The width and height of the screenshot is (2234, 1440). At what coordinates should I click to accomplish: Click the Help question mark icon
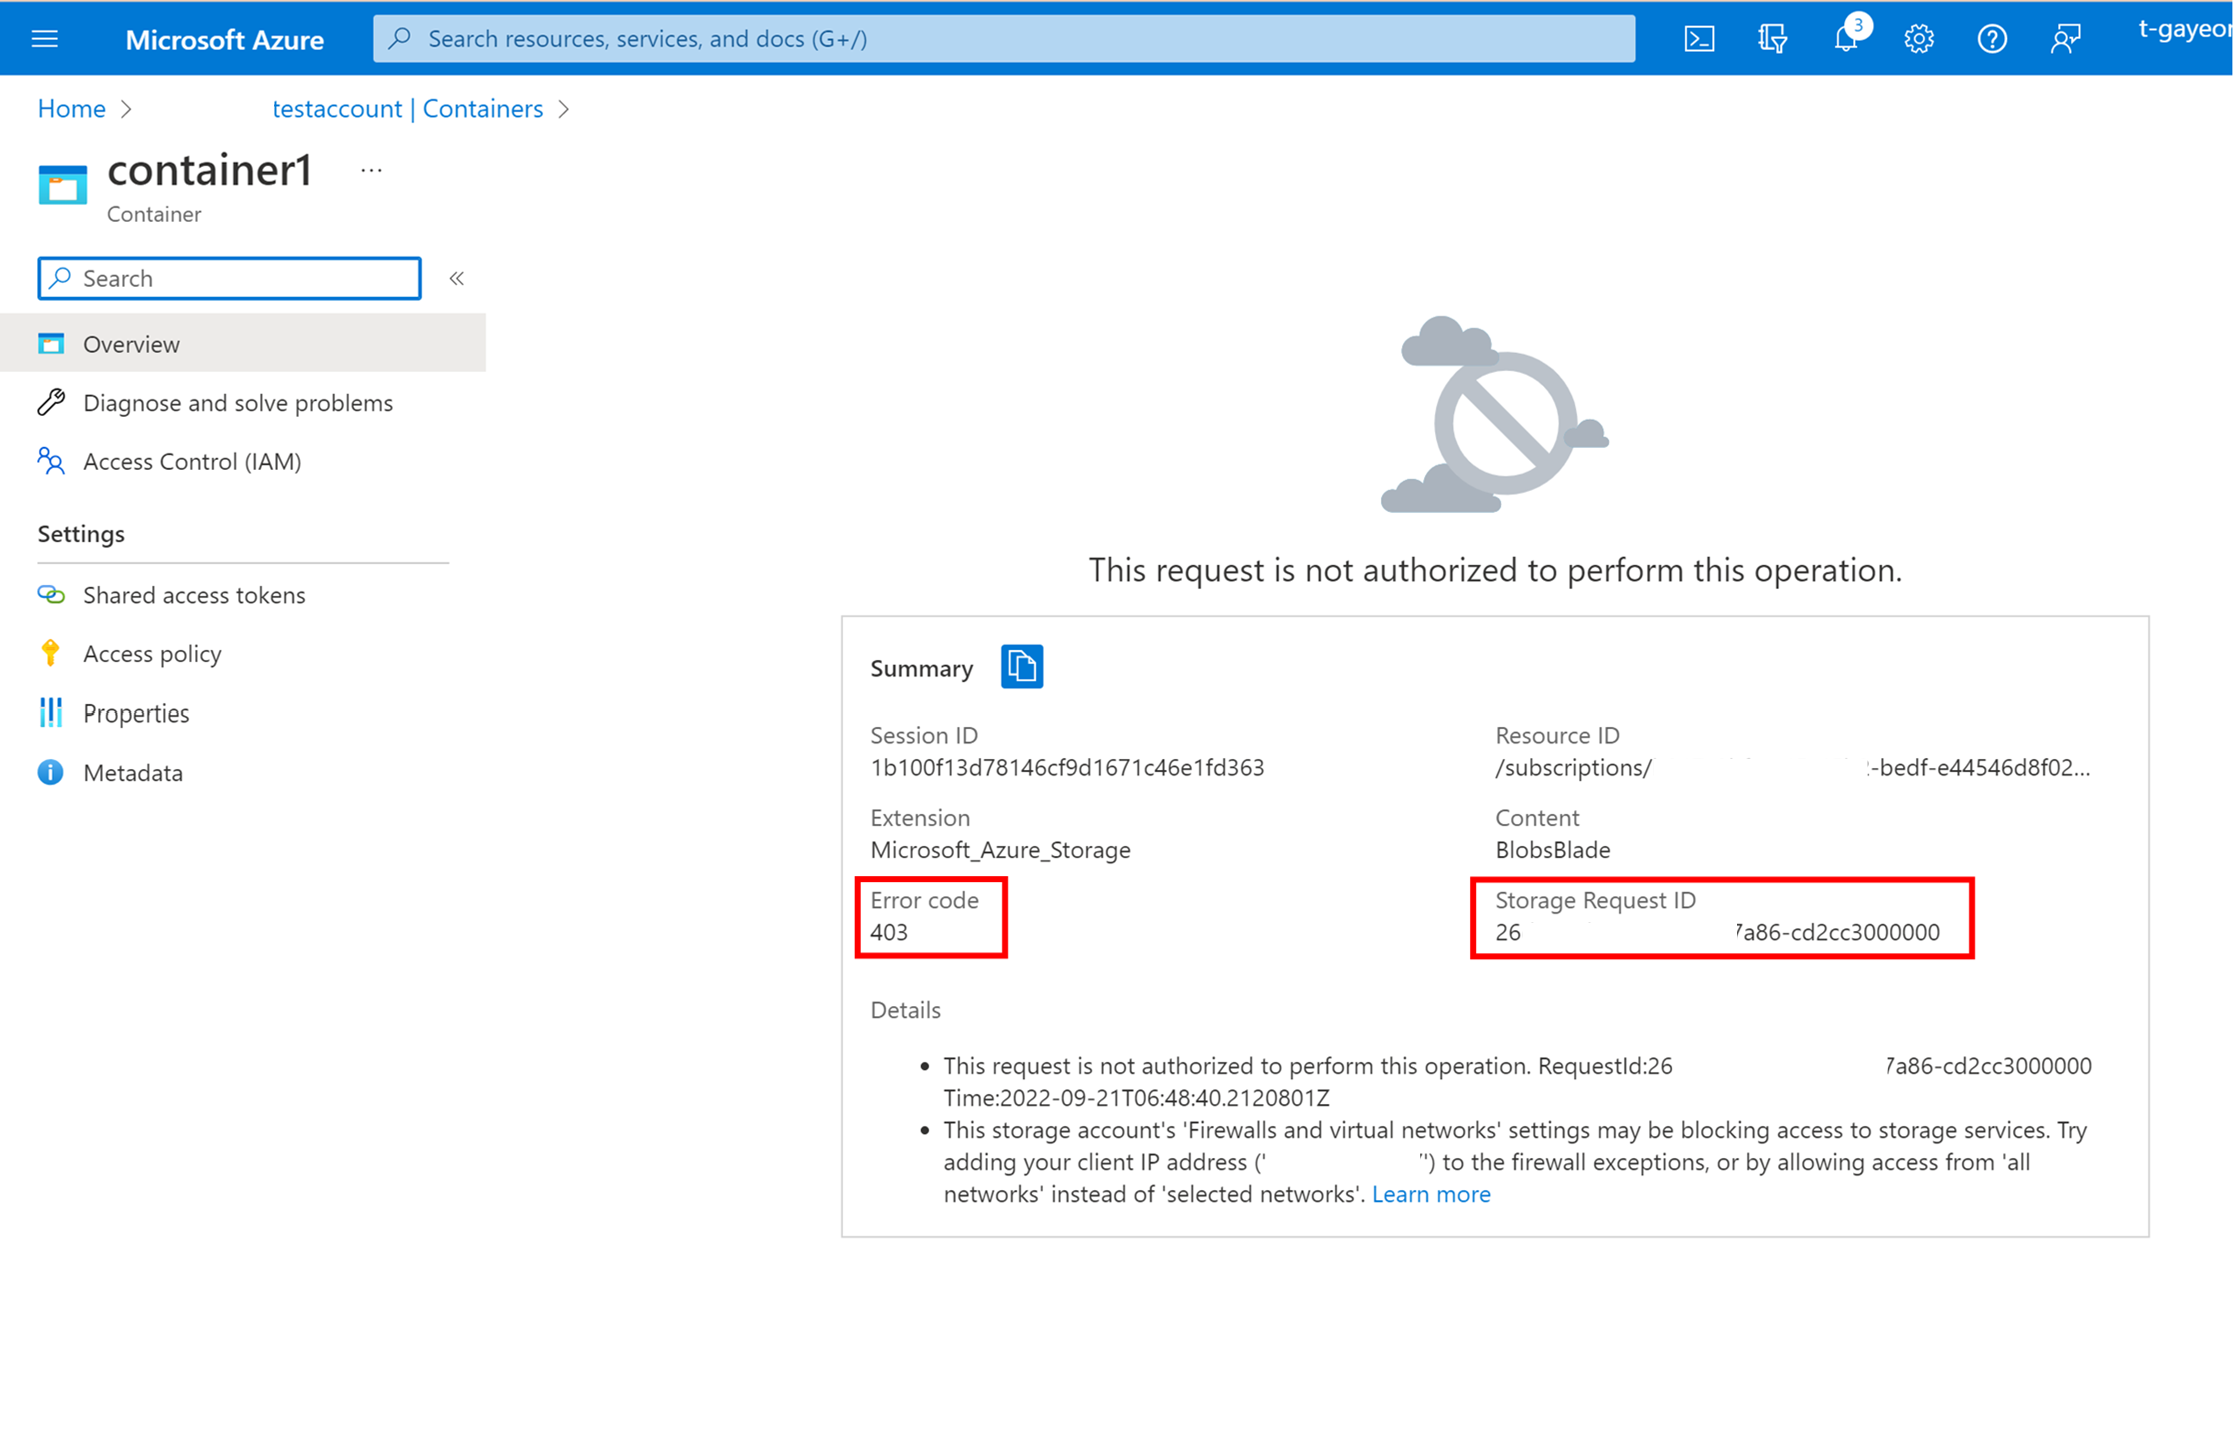[1991, 39]
